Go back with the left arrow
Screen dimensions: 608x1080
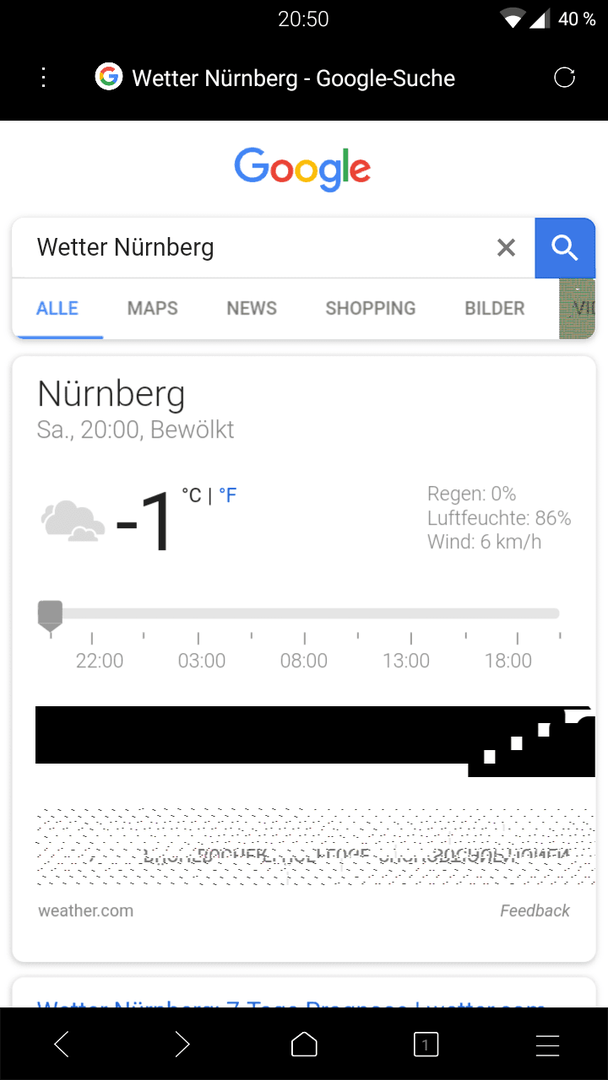pos(62,1044)
